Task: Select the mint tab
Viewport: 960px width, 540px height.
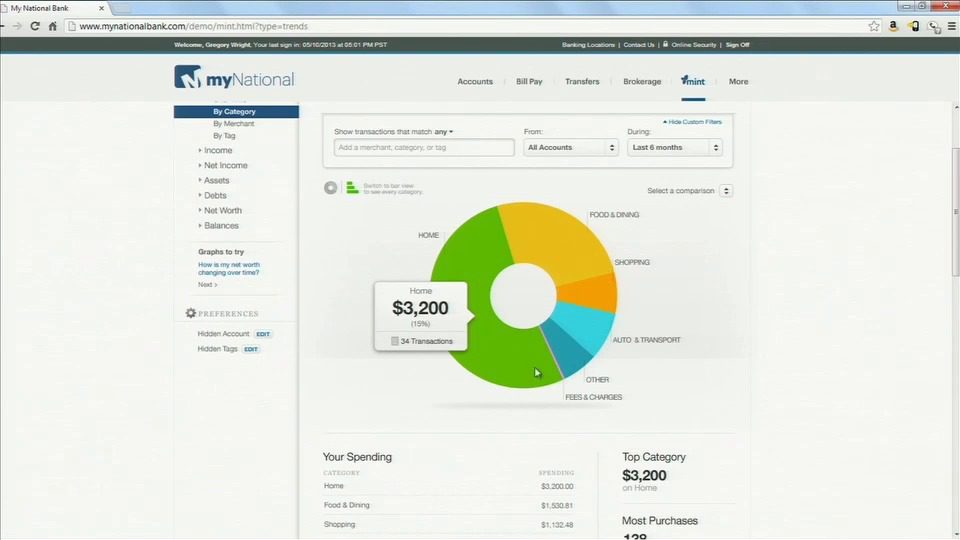Action: pyautogui.click(x=693, y=81)
